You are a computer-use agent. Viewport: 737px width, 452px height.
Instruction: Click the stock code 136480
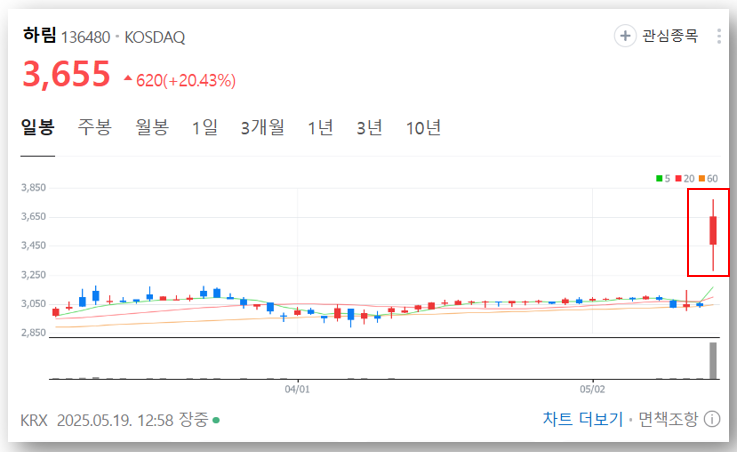tap(86, 37)
